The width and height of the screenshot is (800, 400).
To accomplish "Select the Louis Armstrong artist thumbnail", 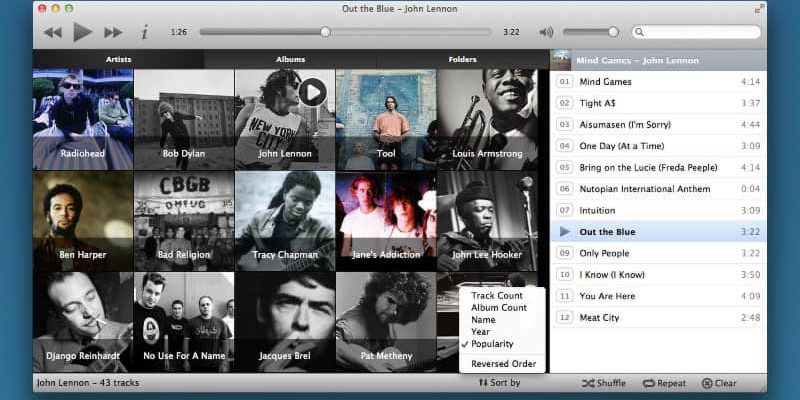I will click(487, 119).
